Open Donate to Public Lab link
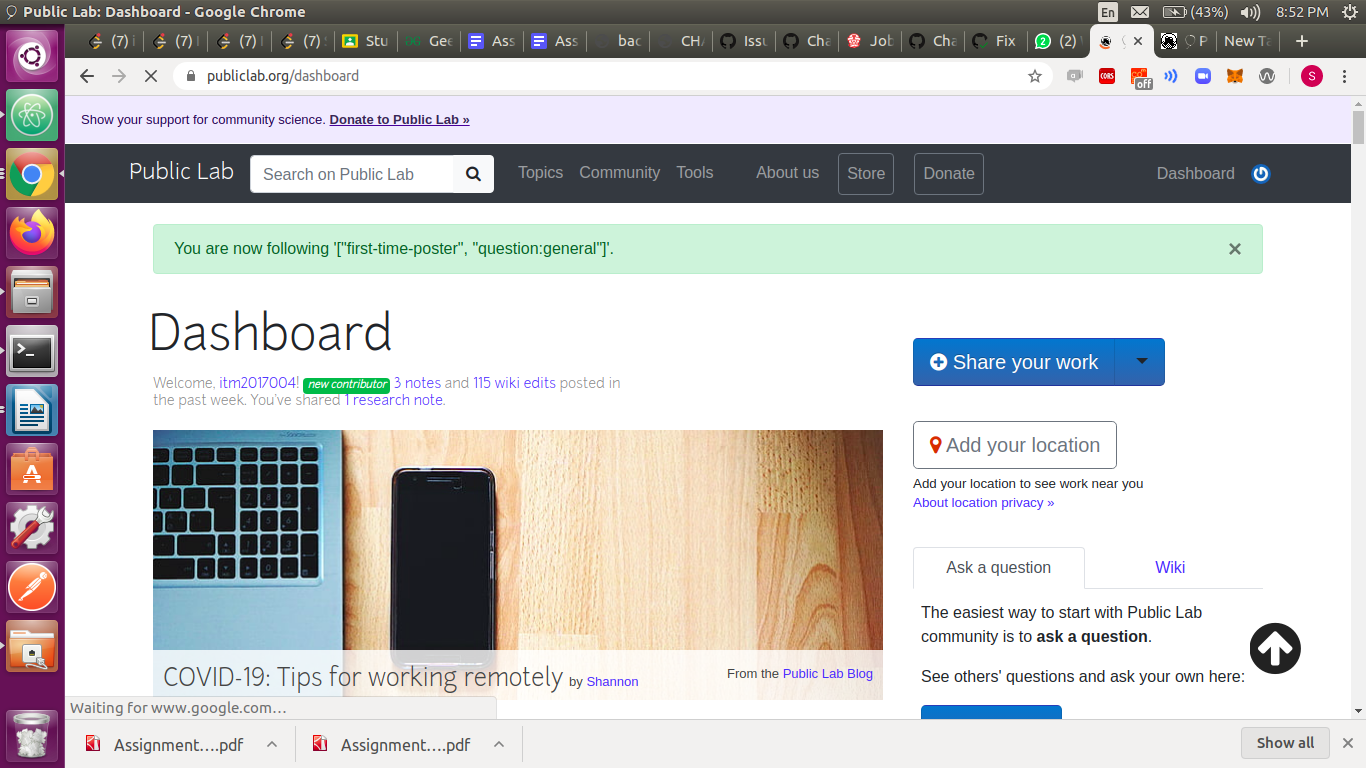1366x768 pixels. (x=399, y=120)
